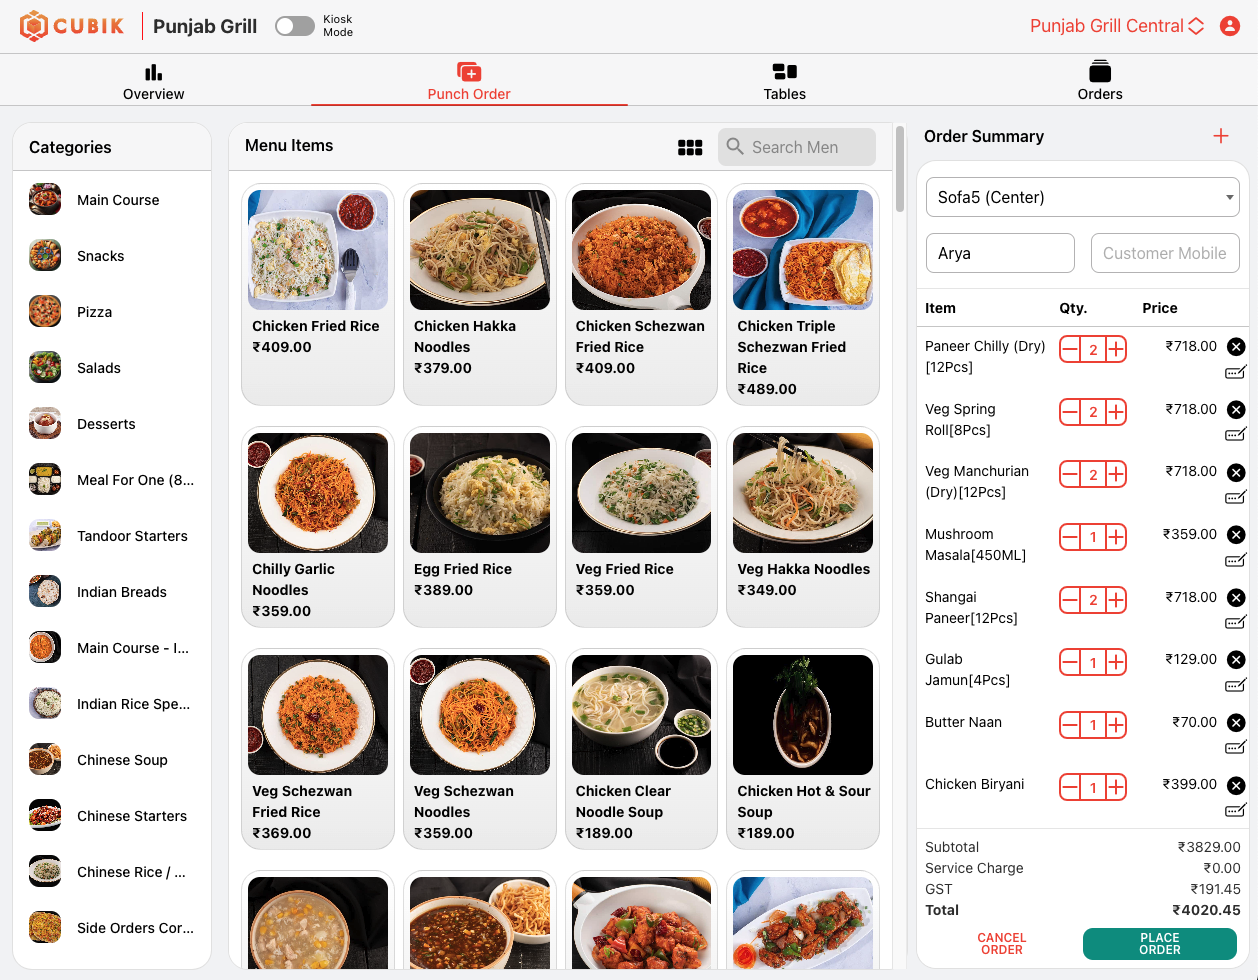Add Chicken Fried Rice to the order

point(318,295)
